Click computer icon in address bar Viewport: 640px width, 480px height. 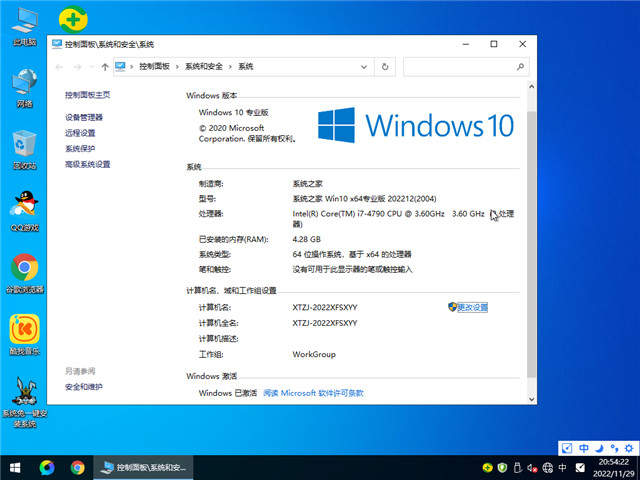[120, 66]
